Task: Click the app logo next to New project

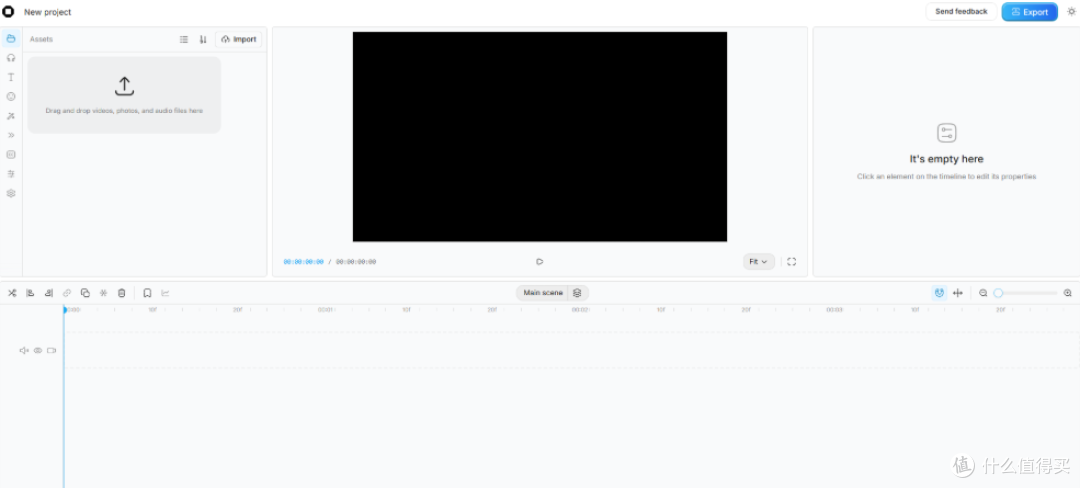Action: 8,12
